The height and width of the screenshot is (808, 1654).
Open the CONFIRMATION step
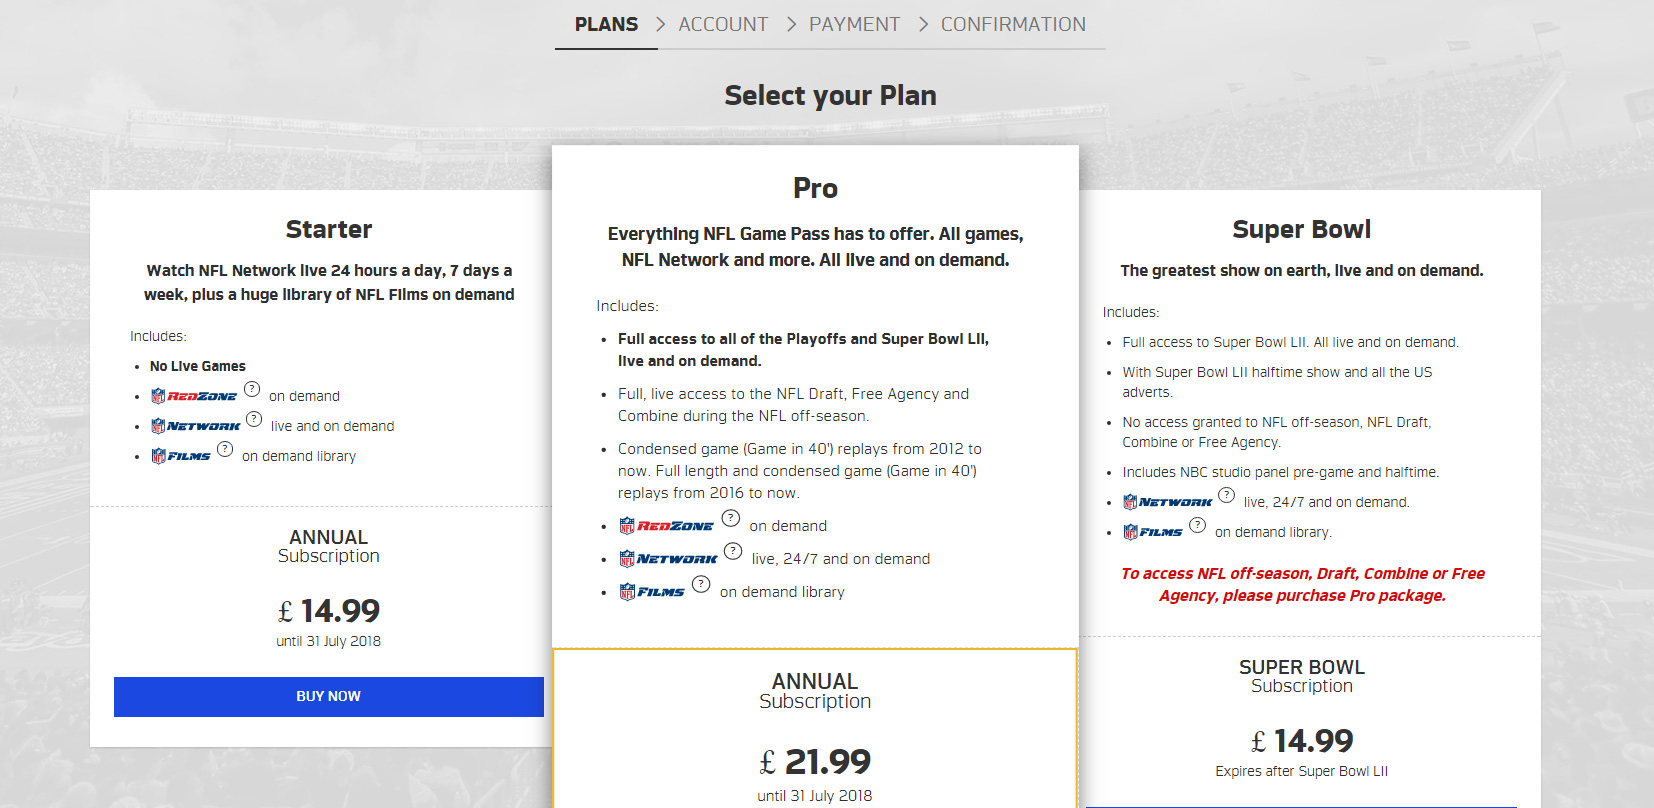point(1013,24)
